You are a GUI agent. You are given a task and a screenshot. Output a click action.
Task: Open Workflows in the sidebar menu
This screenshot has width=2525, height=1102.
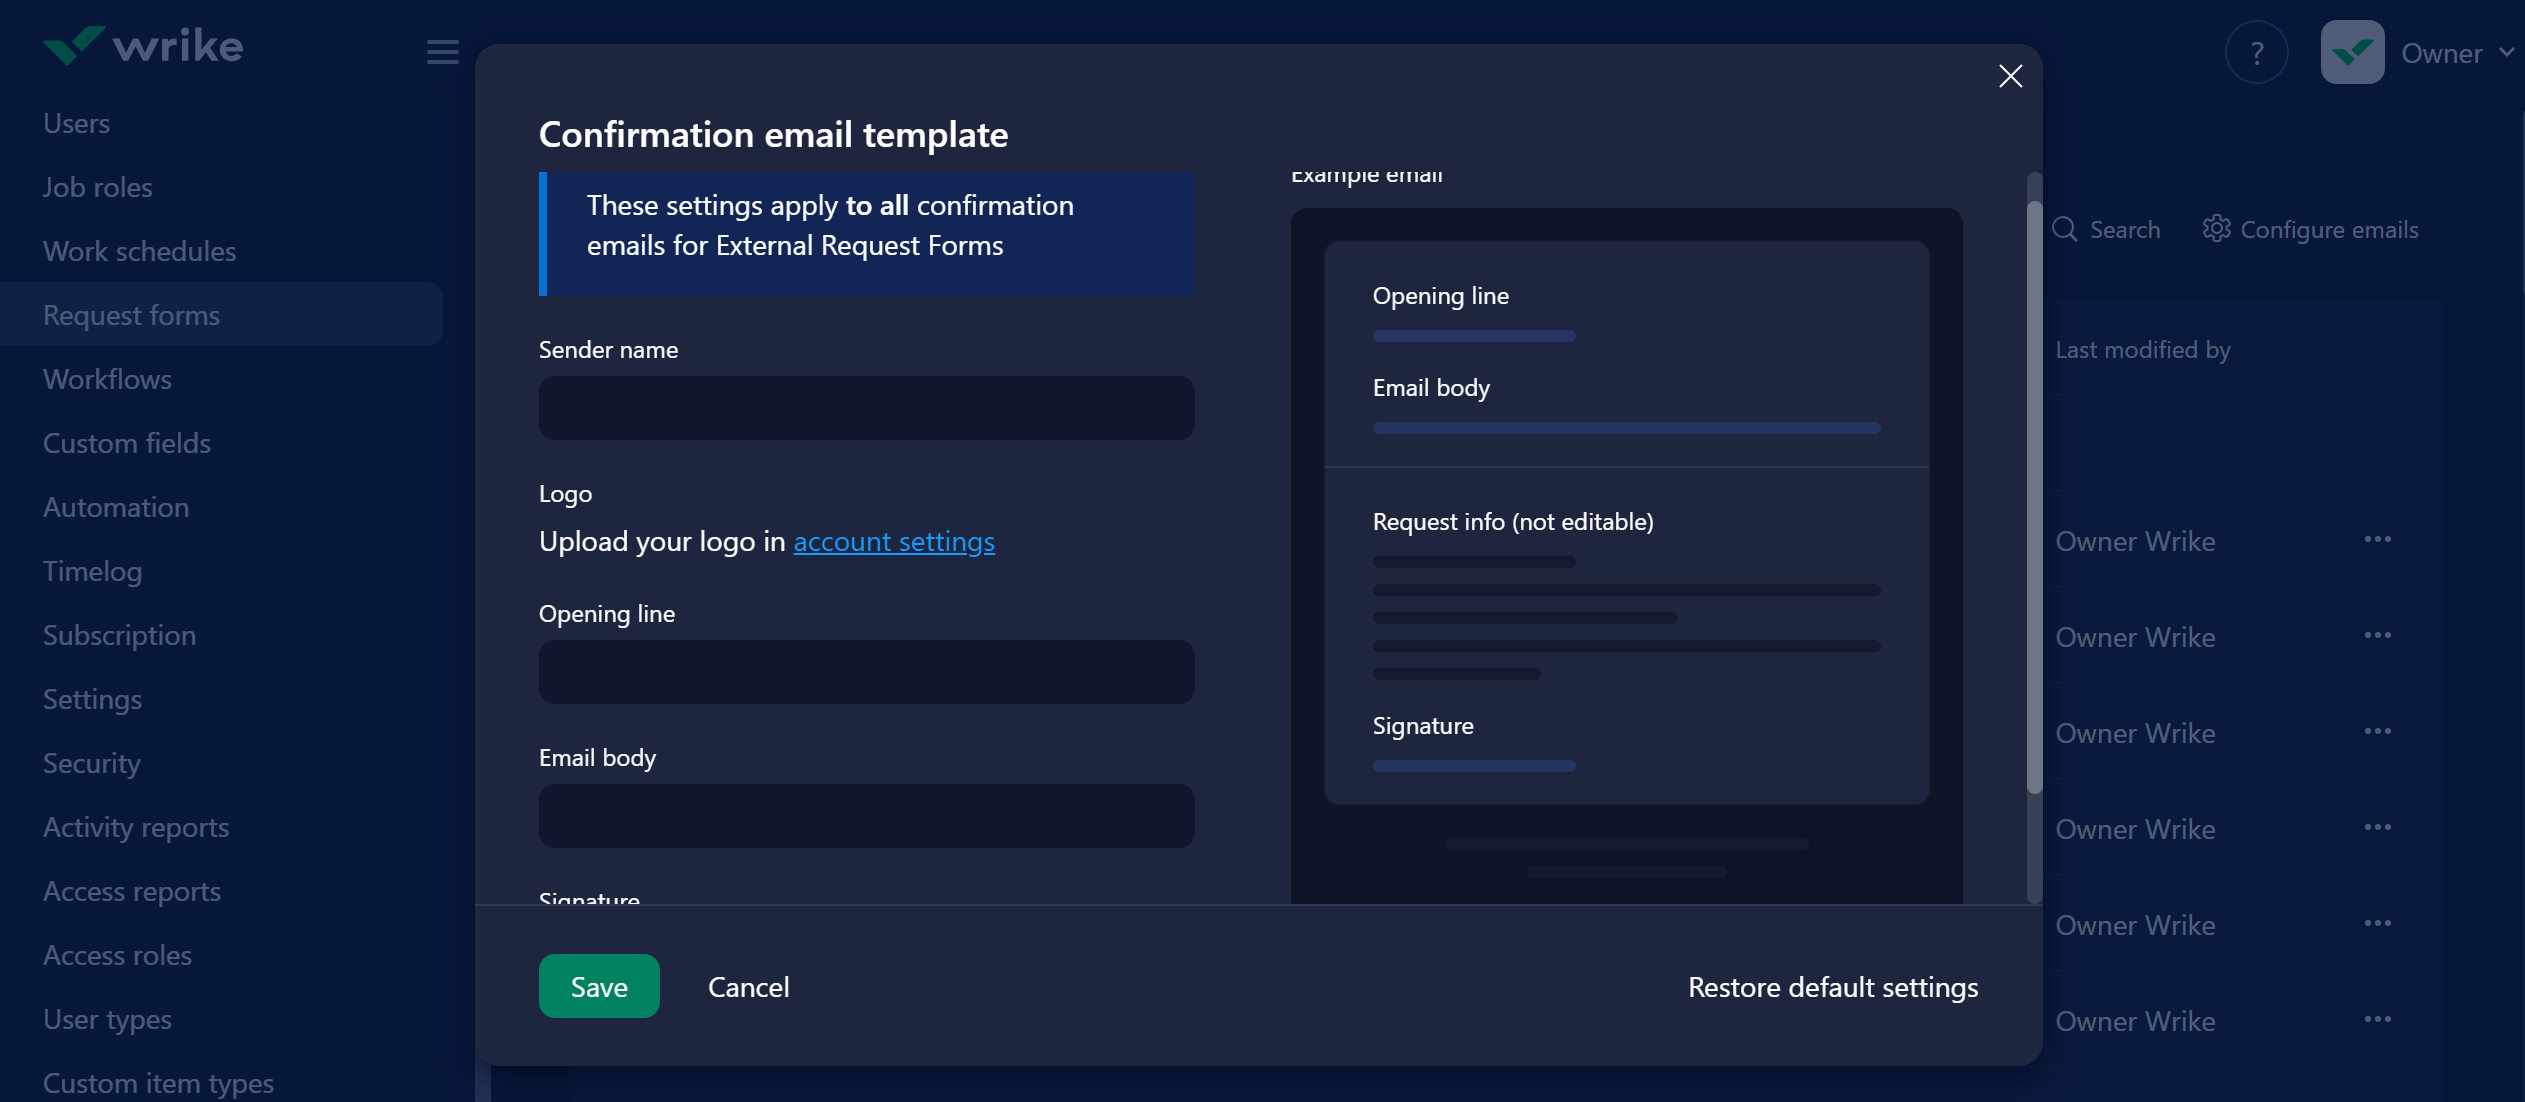point(107,379)
